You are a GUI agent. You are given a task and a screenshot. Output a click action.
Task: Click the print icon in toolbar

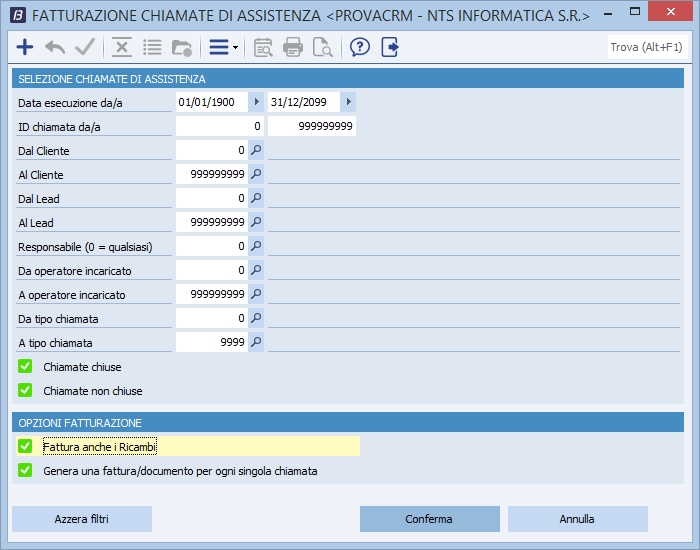click(x=293, y=47)
